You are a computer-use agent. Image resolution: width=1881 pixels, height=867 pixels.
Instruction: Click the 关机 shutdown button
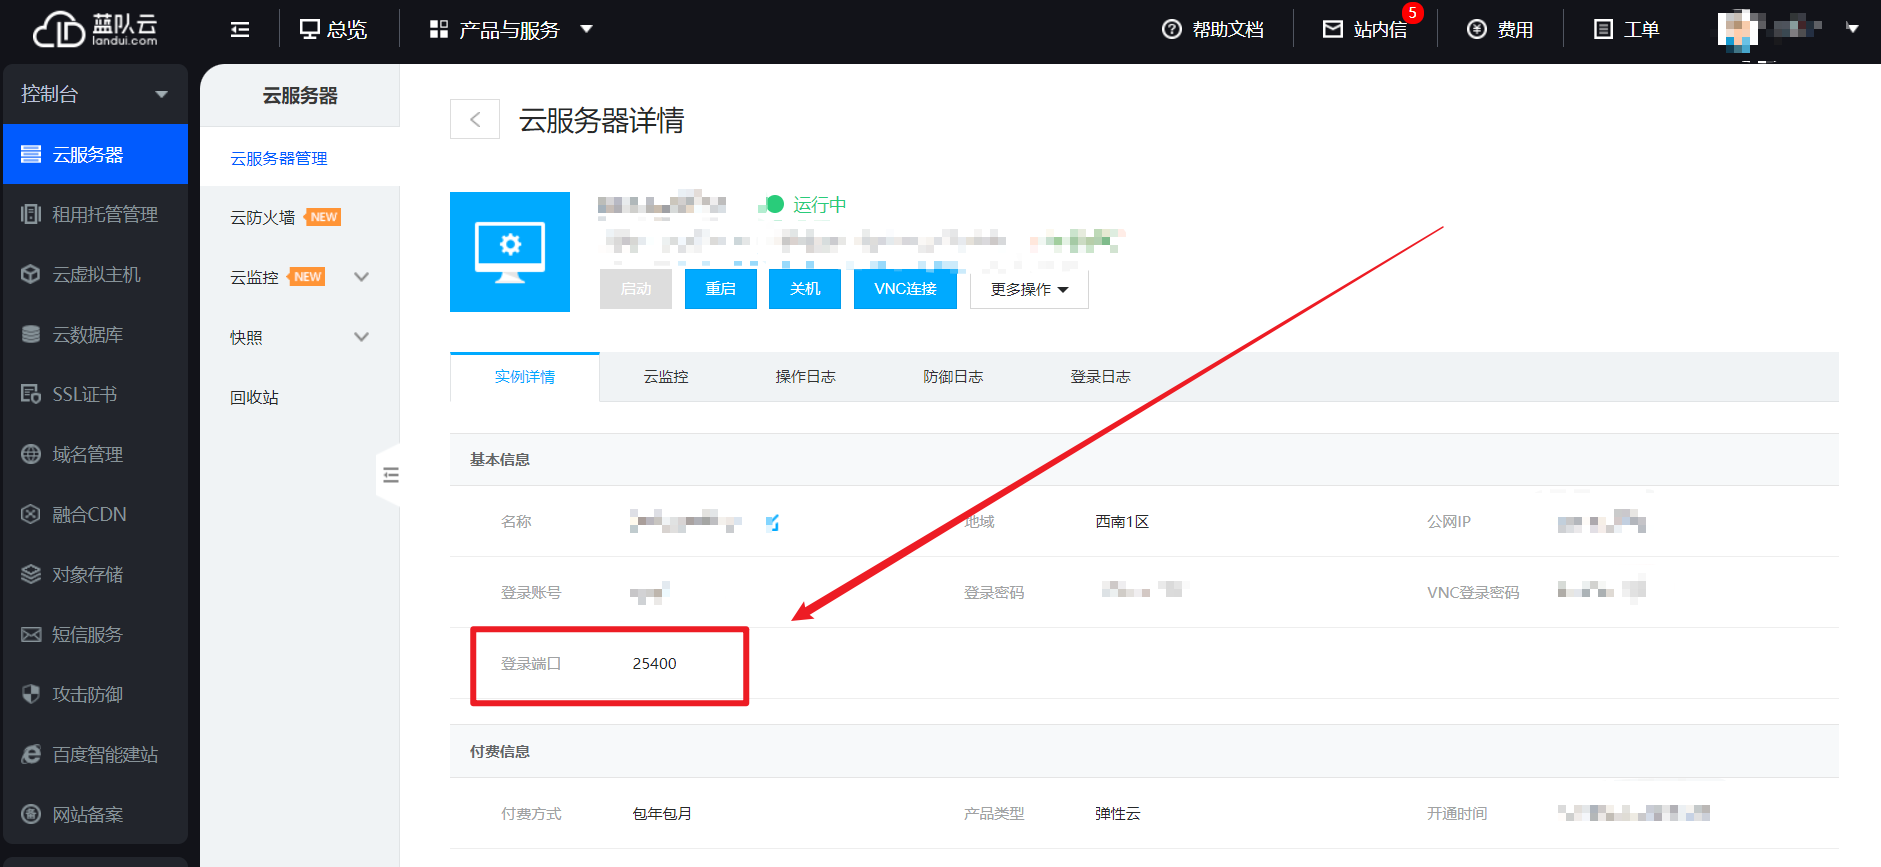(x=804, y=289)
